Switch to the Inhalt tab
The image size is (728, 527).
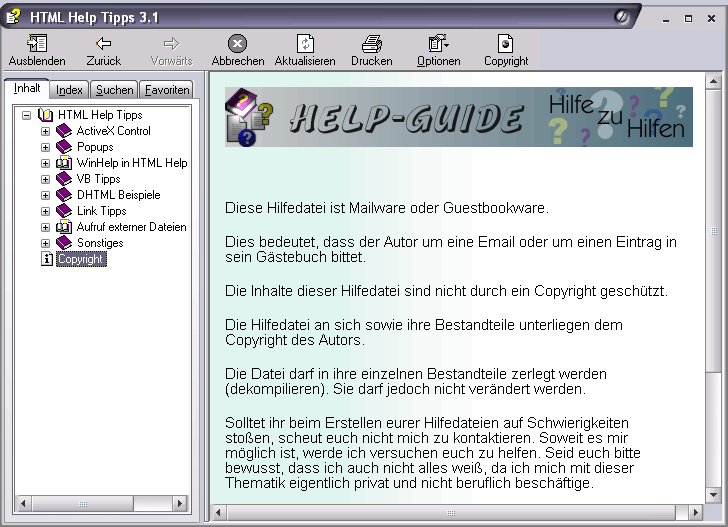pyautogui.click(x=26, y=88)
